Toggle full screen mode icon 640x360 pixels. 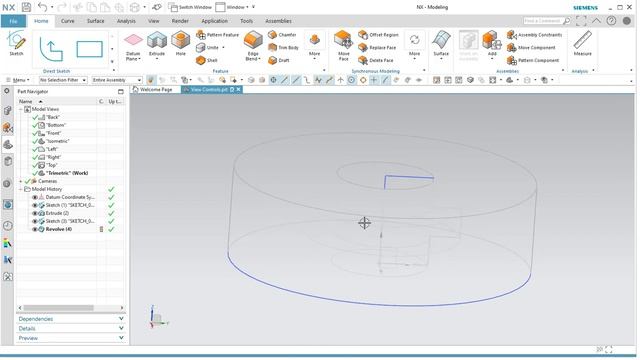[x=581, y=21]
